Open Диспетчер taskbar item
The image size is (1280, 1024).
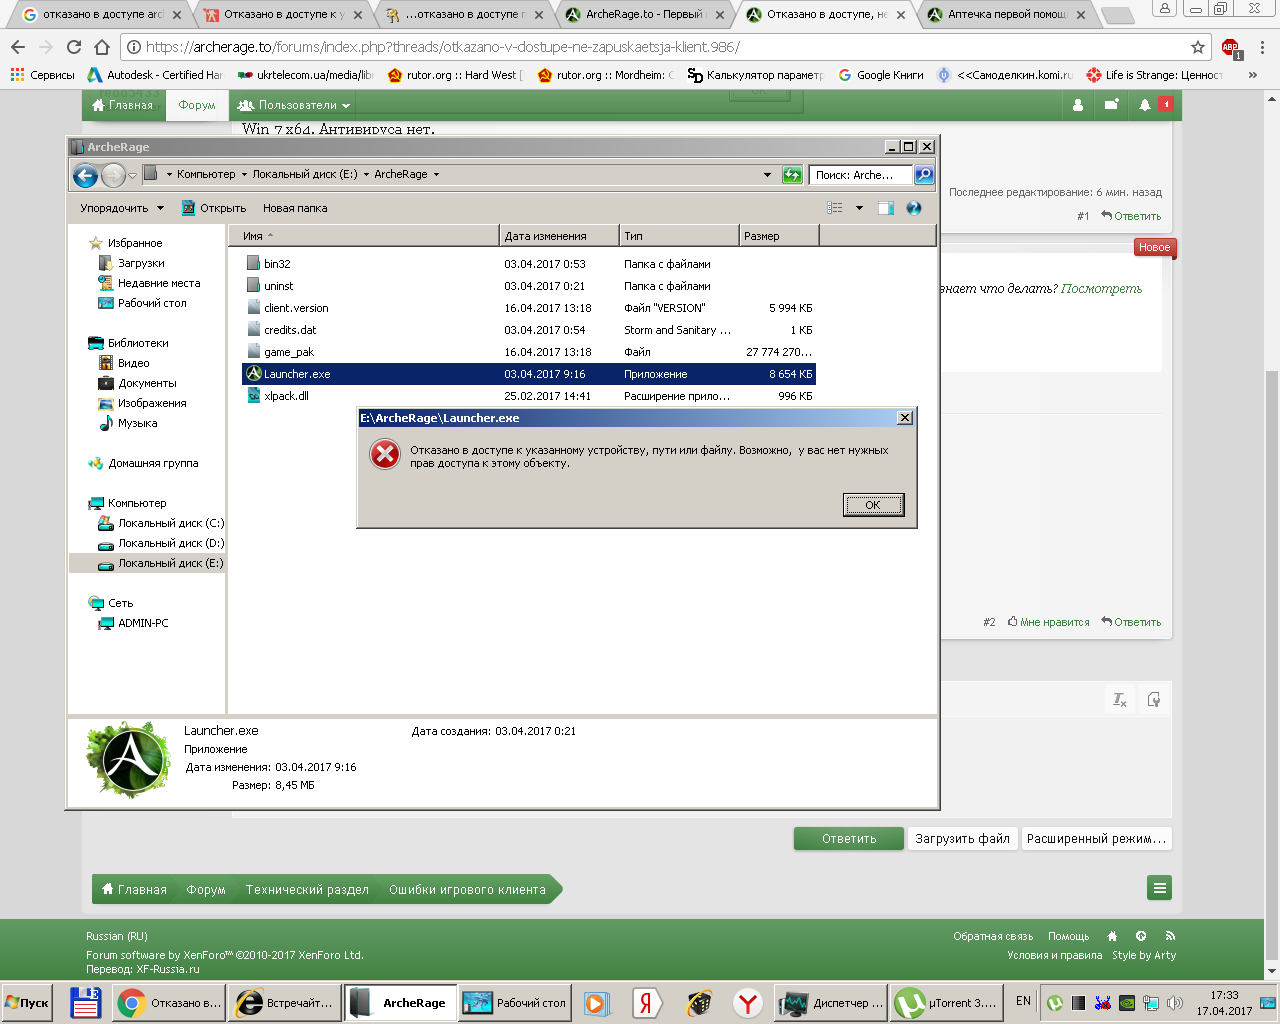point(832,1003)
